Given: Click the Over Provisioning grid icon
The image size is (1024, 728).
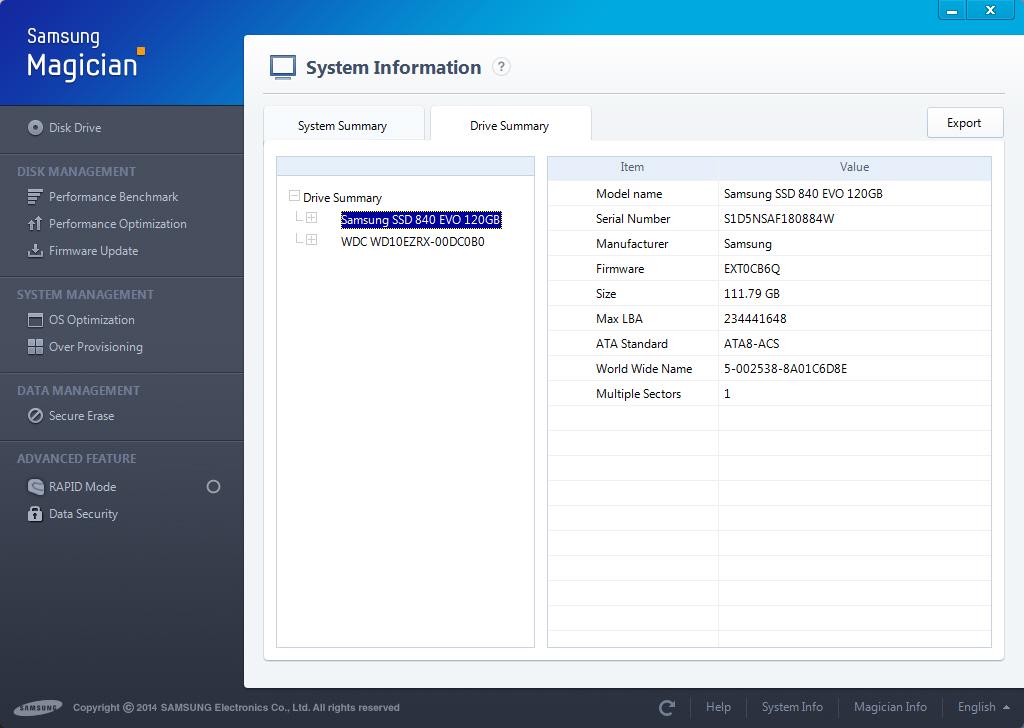Looking at the screenshot, I should coord(35,347).
